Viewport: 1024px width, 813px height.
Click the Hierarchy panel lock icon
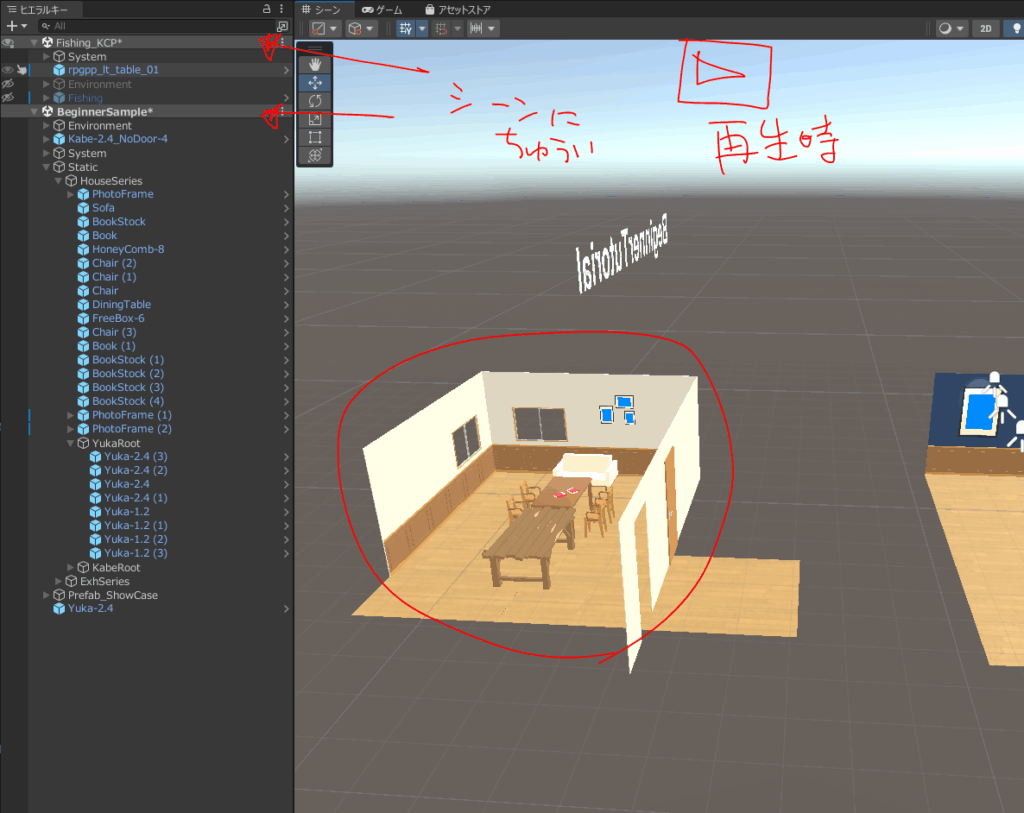click(x=267, y=9)
